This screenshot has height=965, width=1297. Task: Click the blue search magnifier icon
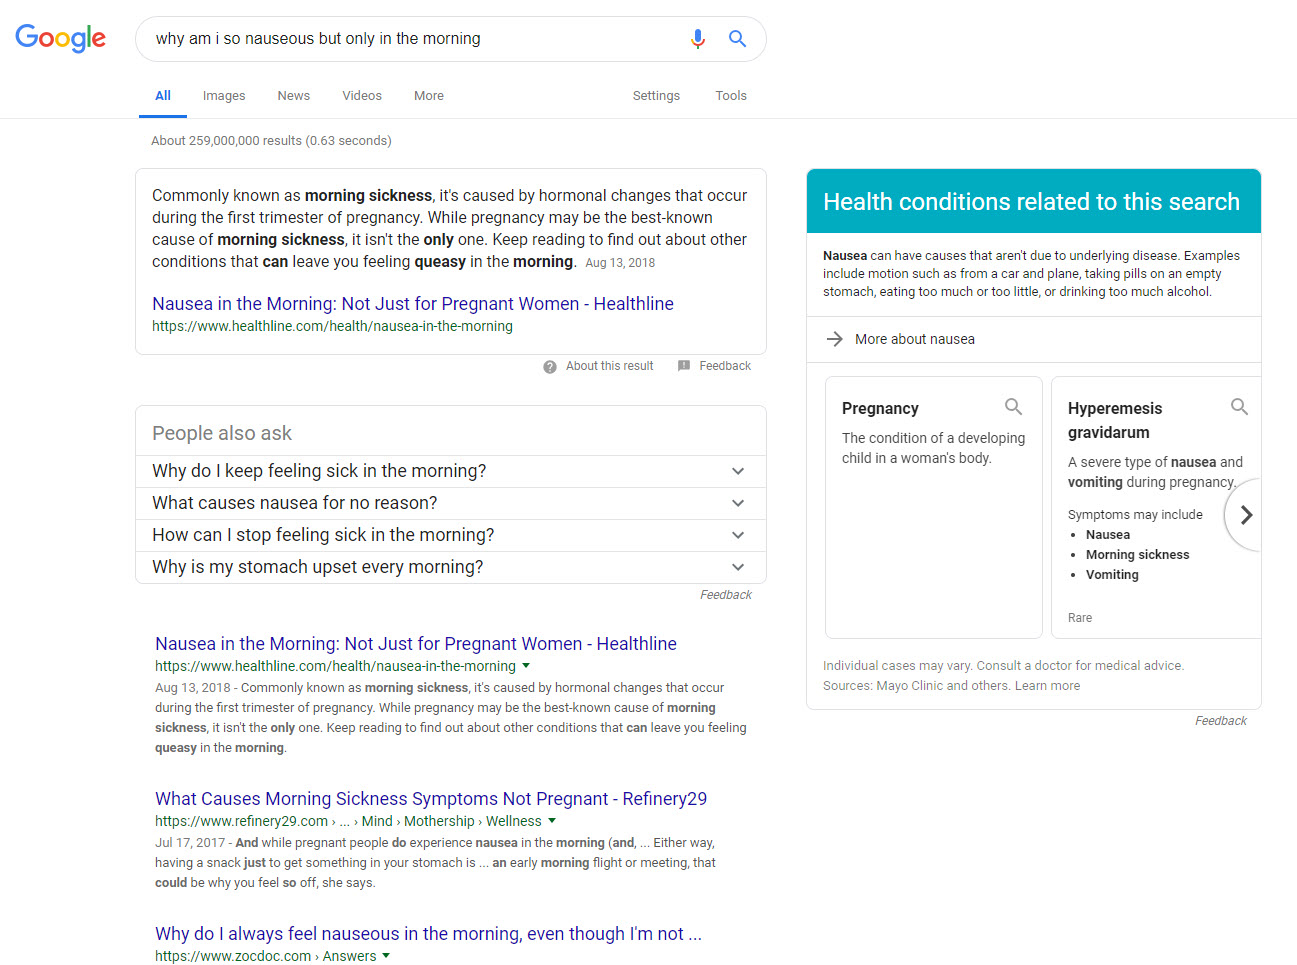point(737,39)
